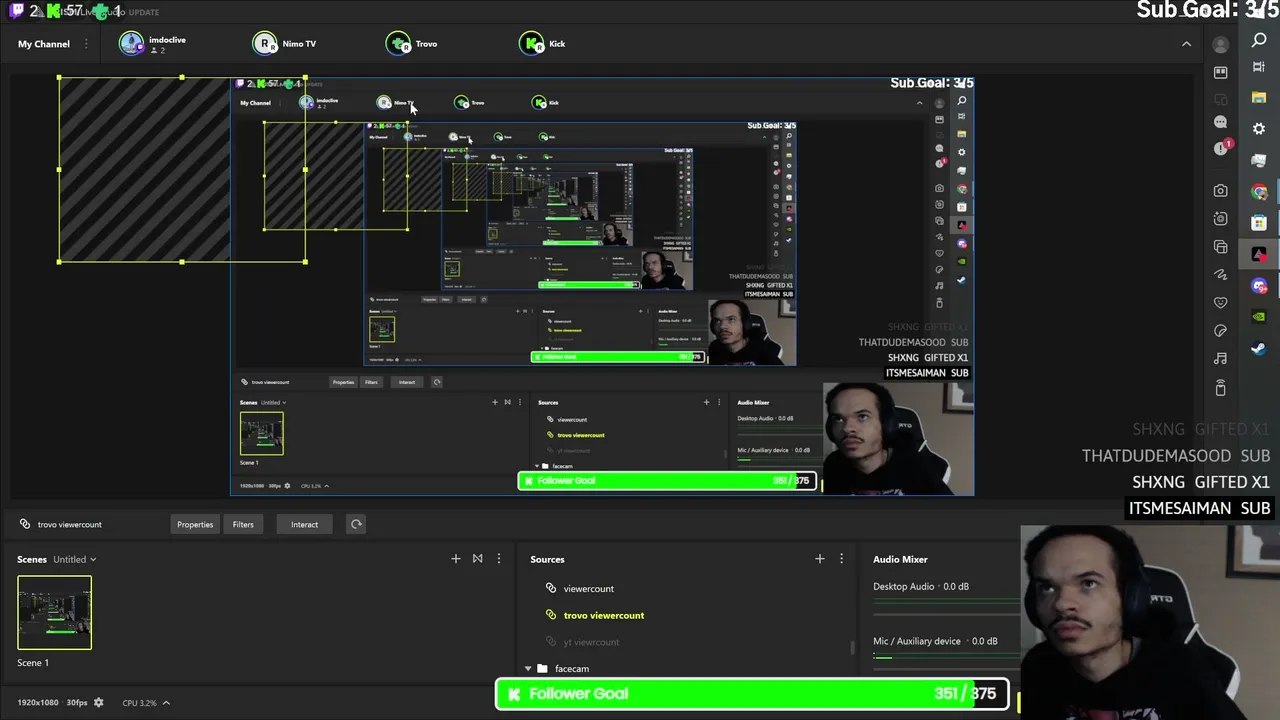1280x720 pixels.
Task: Open the remote control icon
Action: (1220, 388)
